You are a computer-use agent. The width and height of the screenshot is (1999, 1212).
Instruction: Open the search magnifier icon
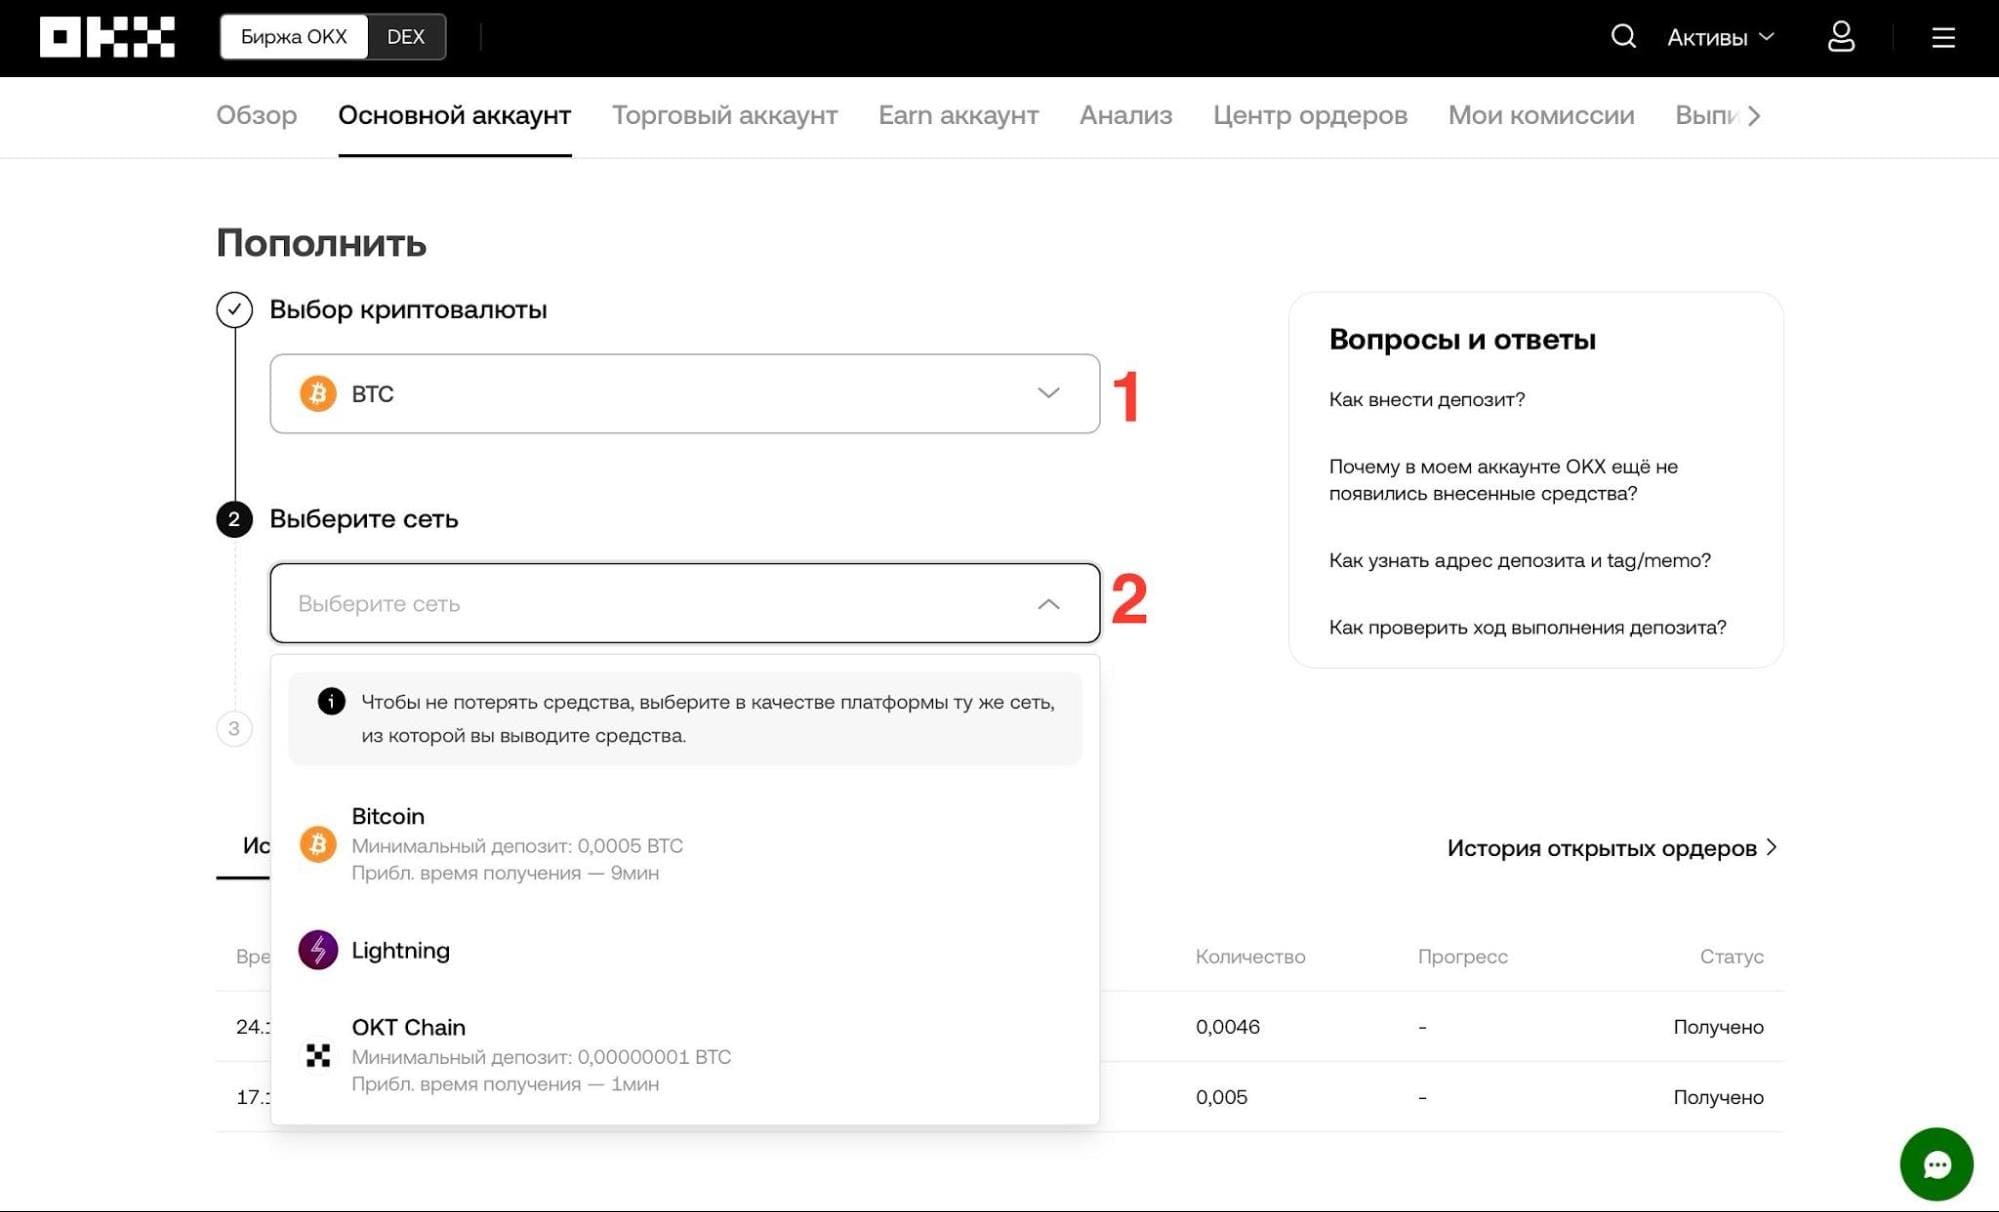point(1623,37)
